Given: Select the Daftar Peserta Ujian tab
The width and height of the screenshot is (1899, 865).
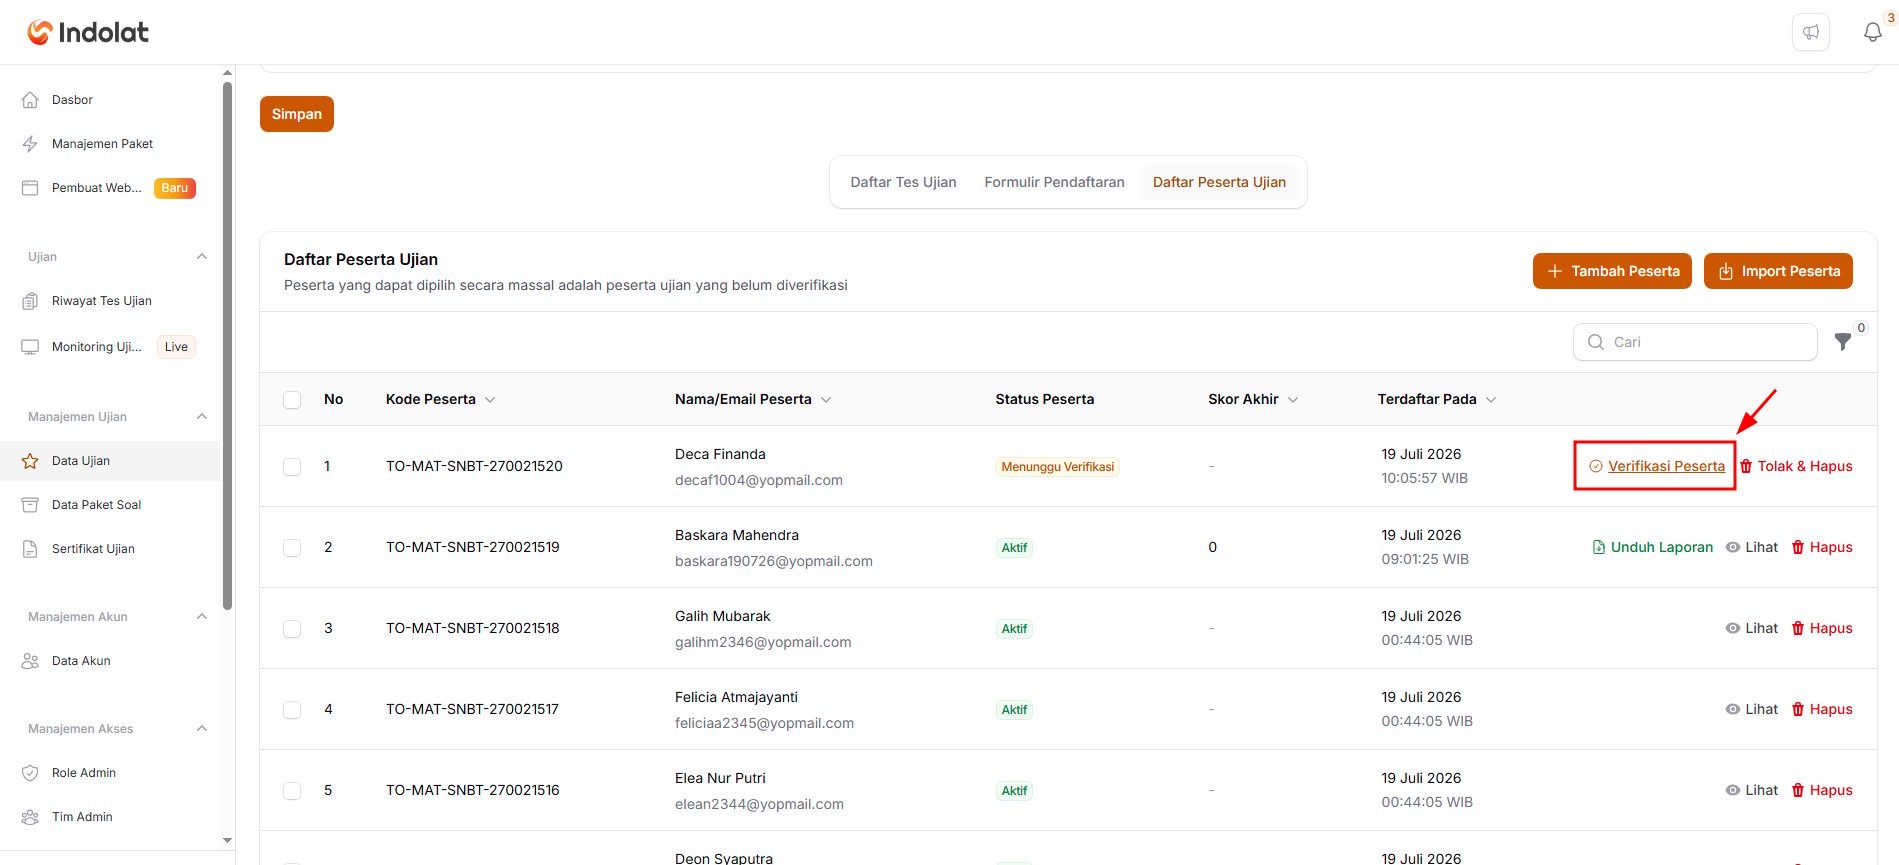Looking at the screenshot, I should pyautogui.click(x=1219, y=182).
